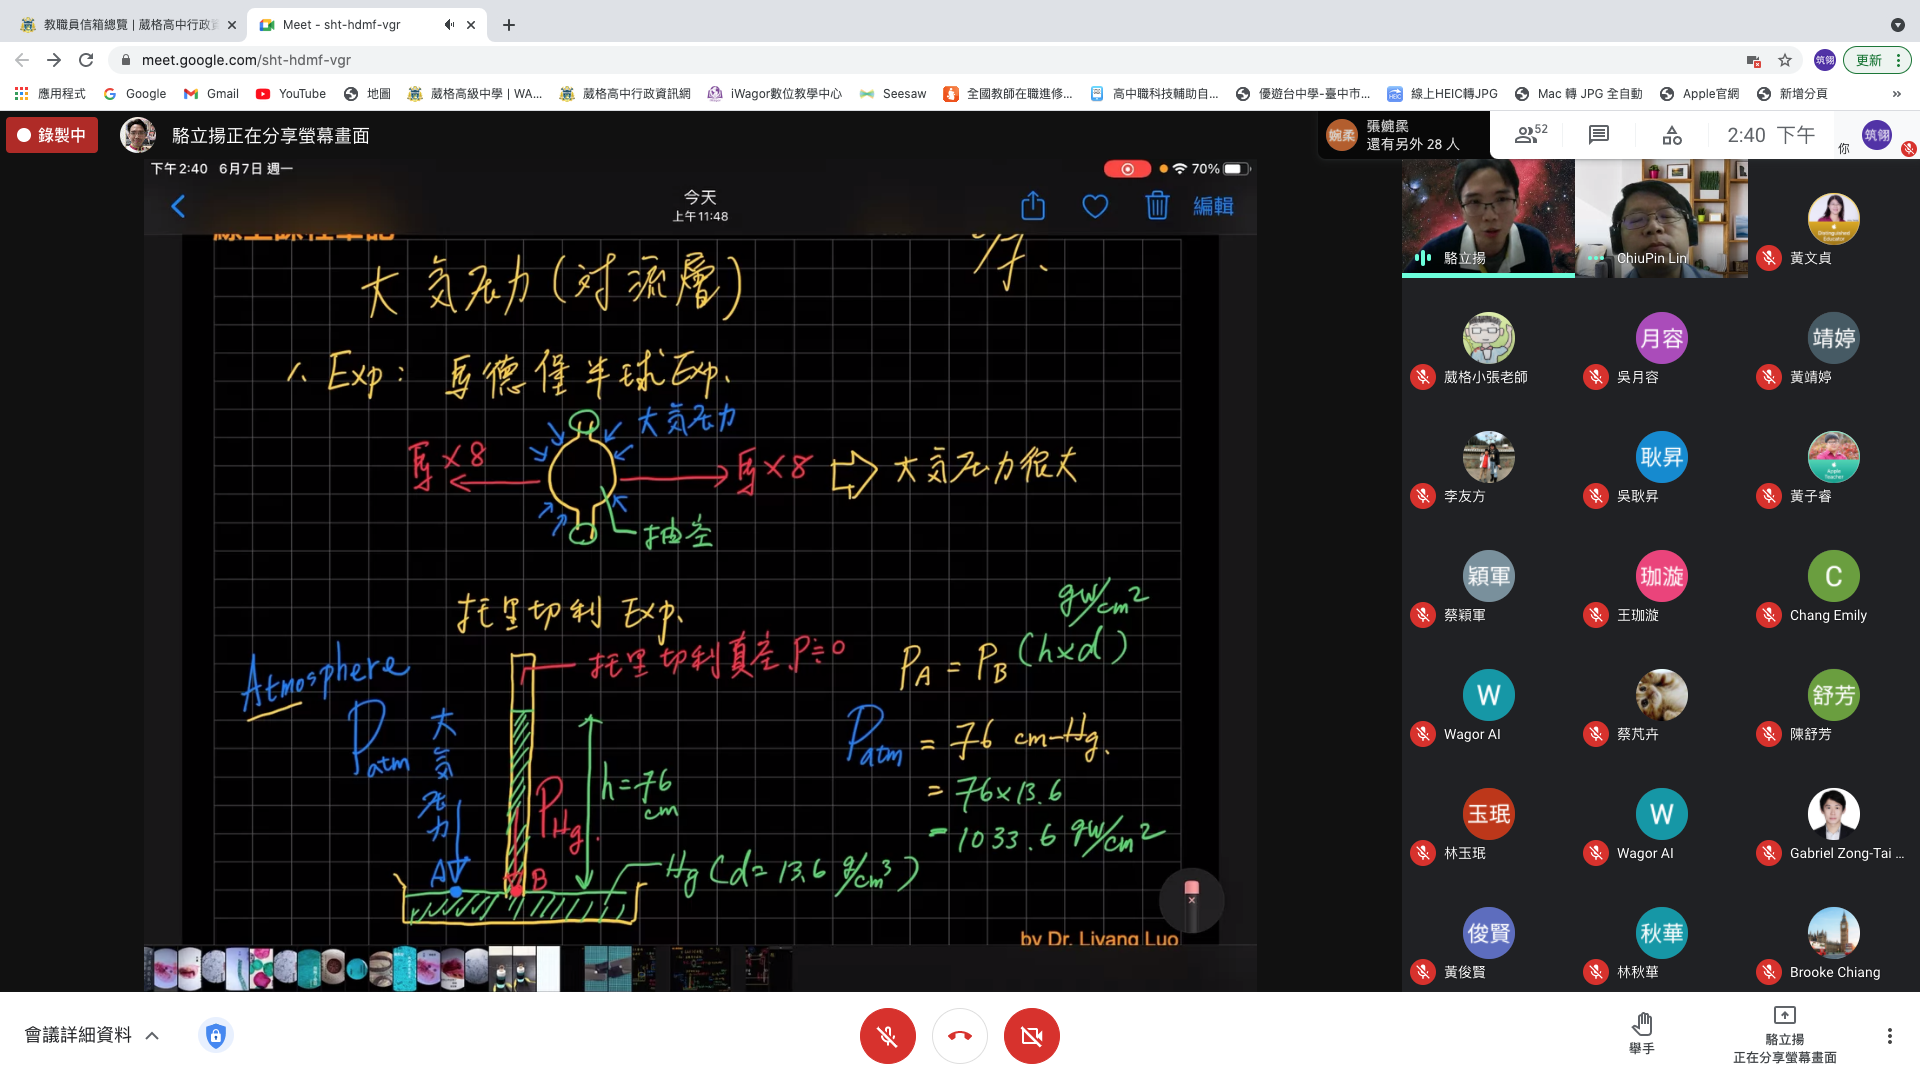Open the Activities shapes icon
Image resolution: width=1920 pixels, height=1080 pixels.
pos(1672,135)
